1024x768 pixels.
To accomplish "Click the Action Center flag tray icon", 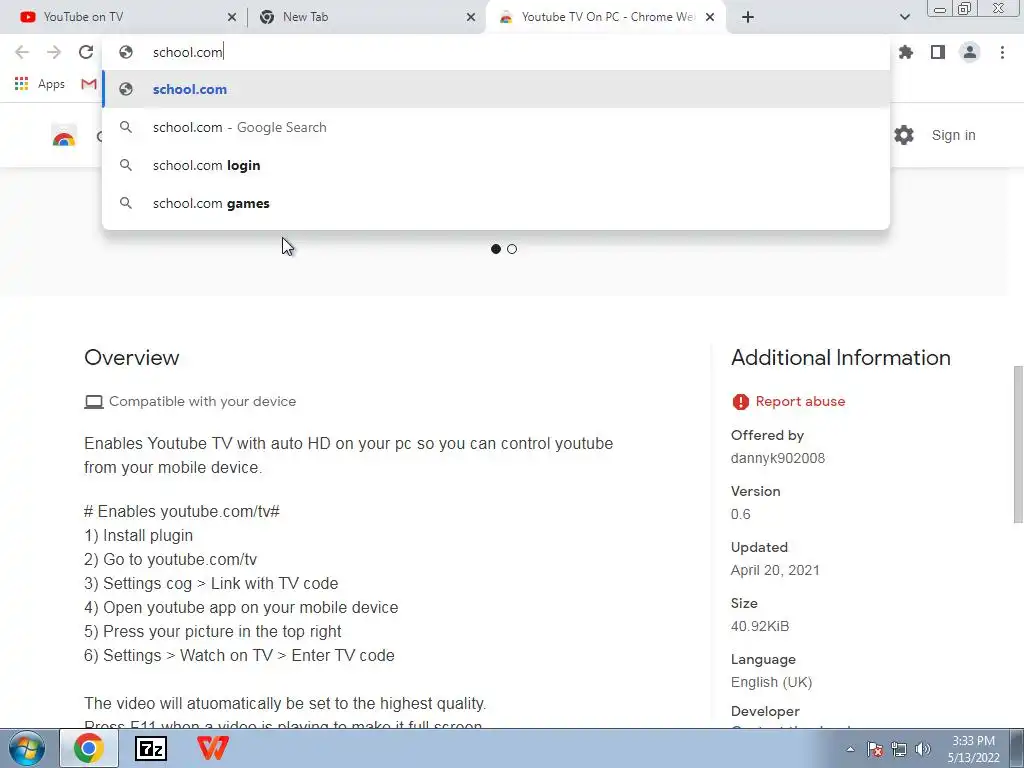I will pyautogui.click(x=875, y=749).
